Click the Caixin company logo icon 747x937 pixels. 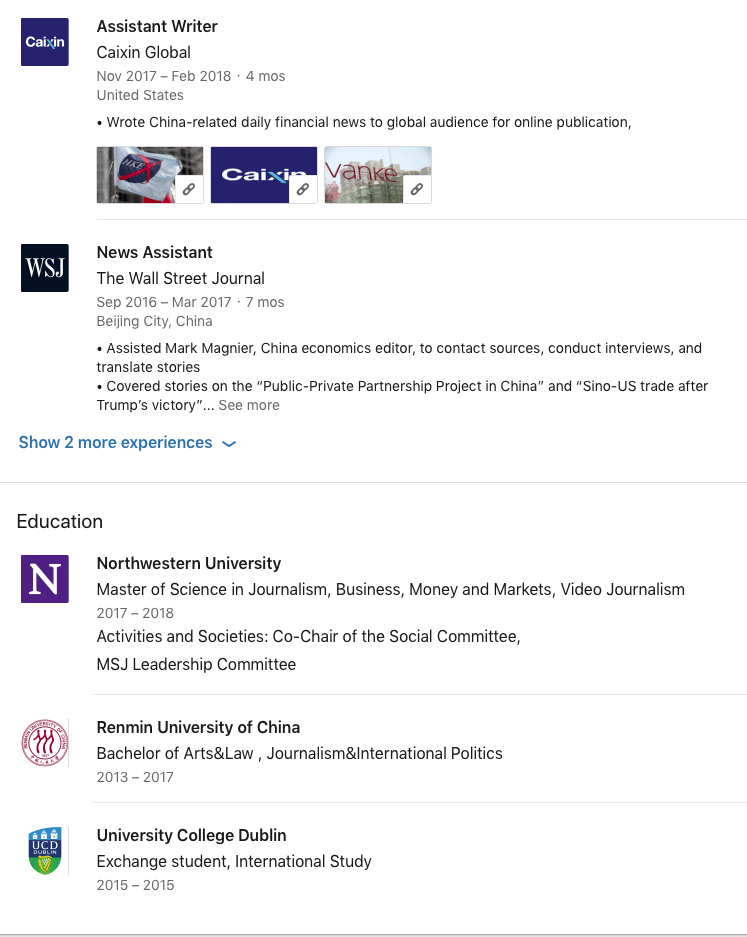[x=45, y=42]
